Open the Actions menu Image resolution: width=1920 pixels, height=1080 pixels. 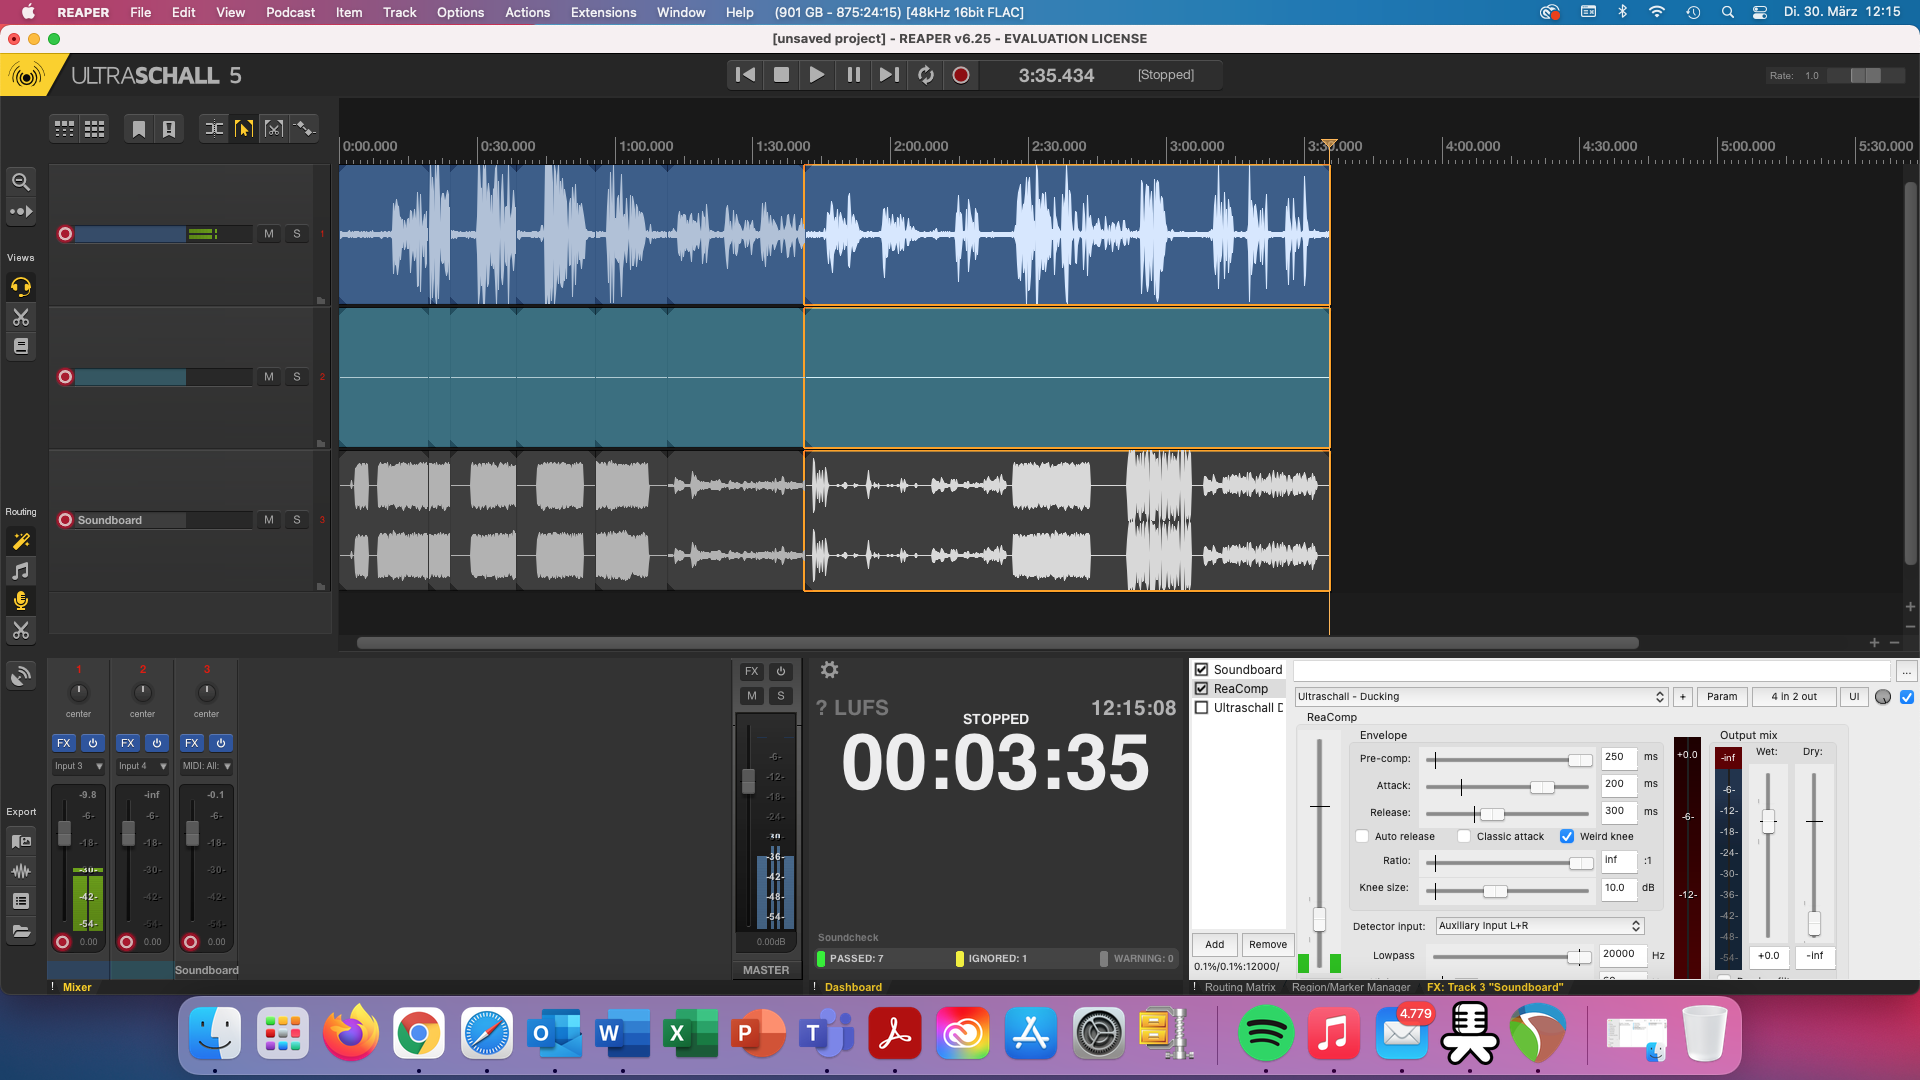click(527, 12)
